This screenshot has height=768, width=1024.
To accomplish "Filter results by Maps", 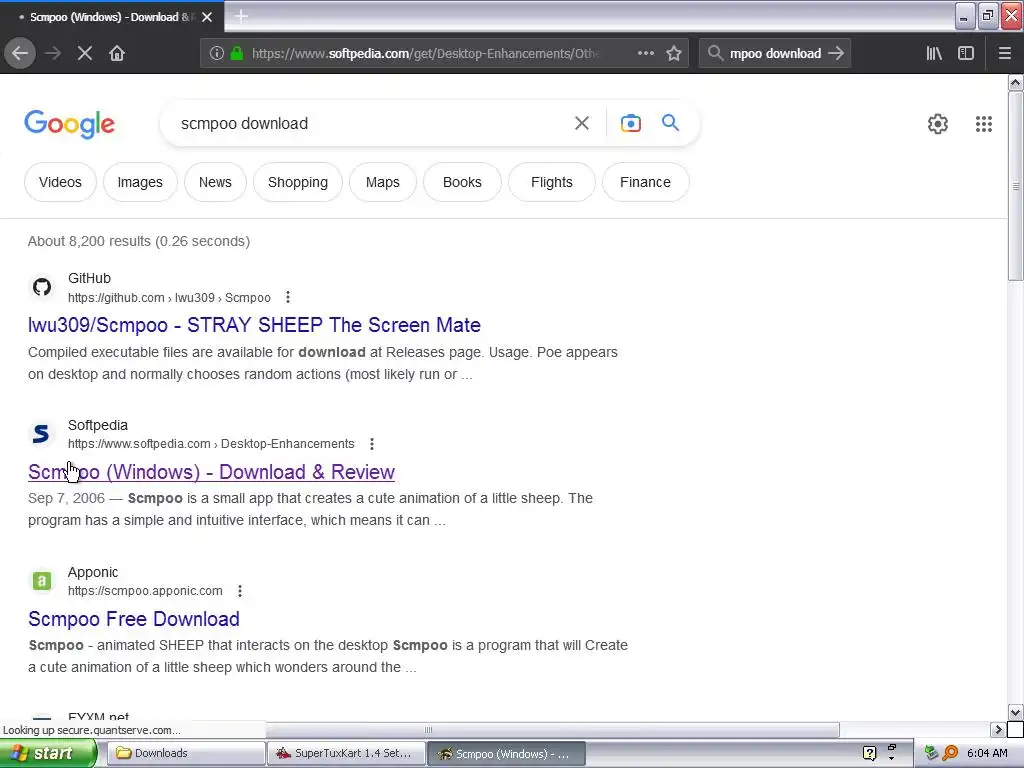I will [383, 182].
